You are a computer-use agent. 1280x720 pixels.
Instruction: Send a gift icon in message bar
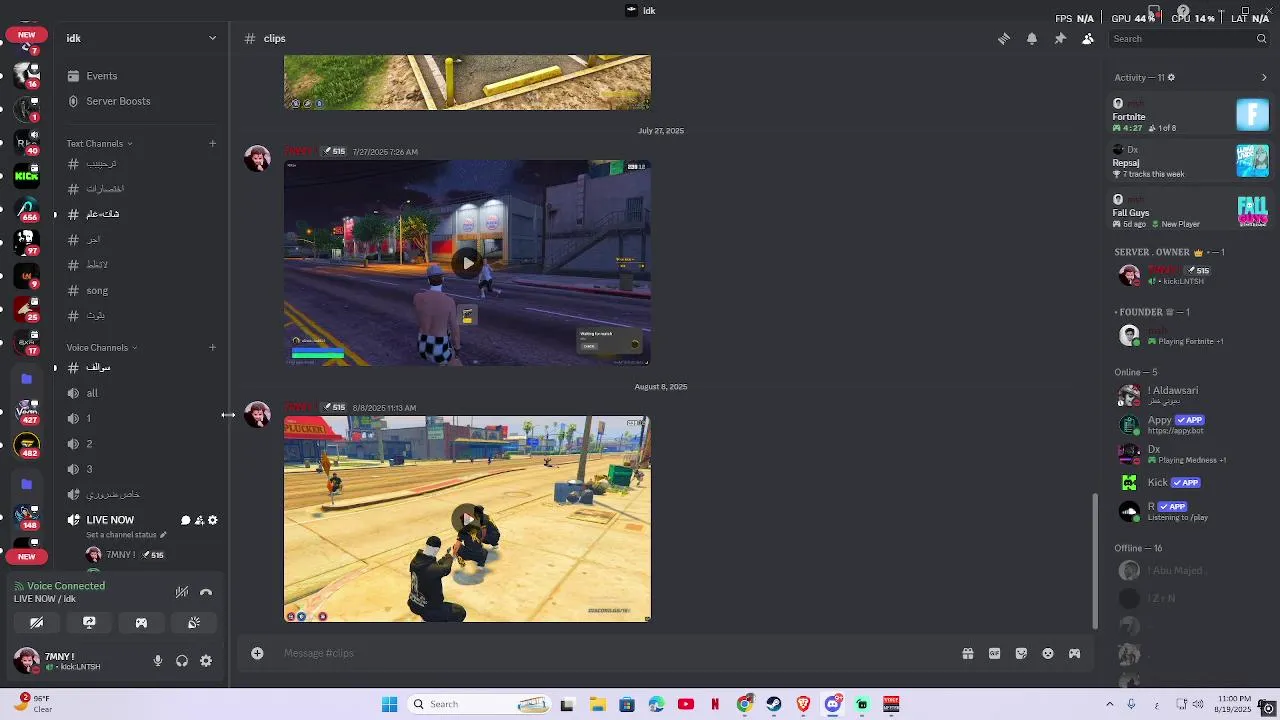pos(968,653)
